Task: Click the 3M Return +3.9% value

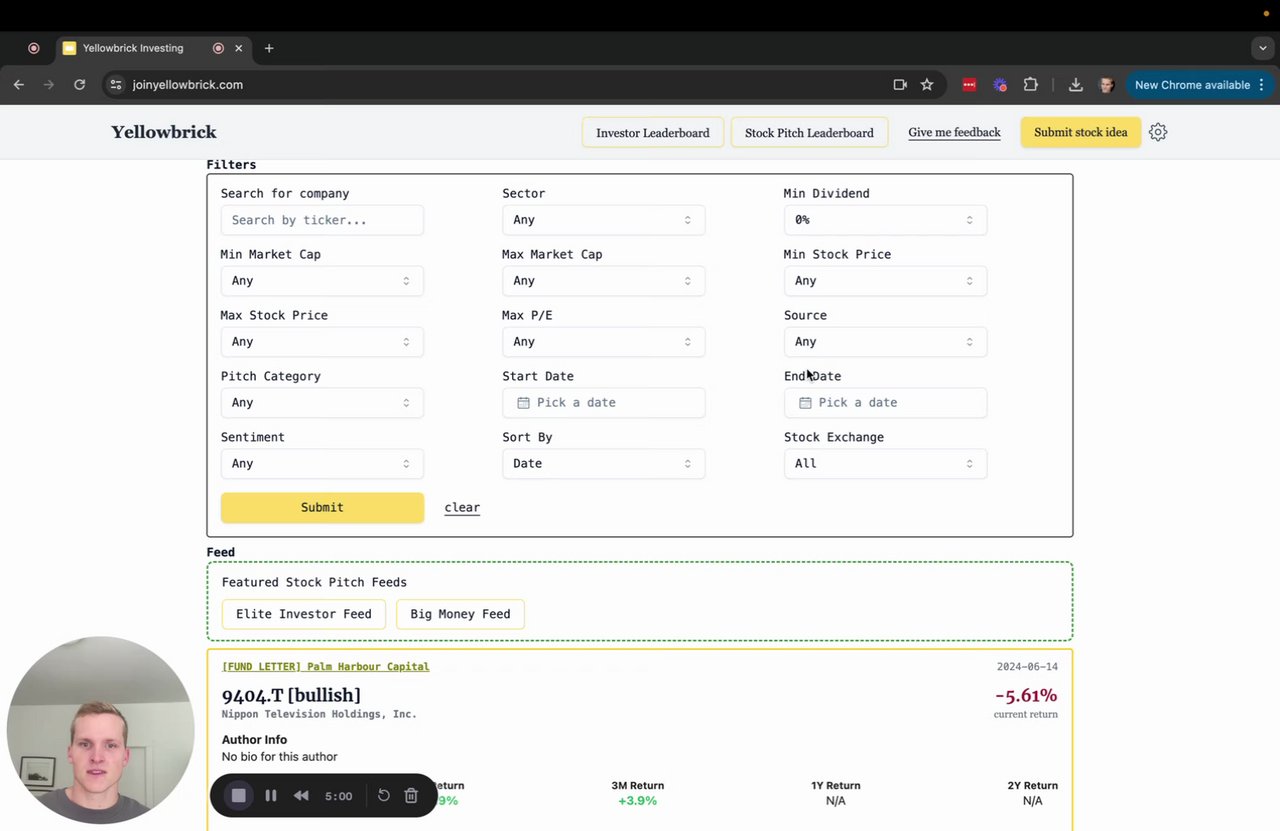Action: click(x=637, y=801)
